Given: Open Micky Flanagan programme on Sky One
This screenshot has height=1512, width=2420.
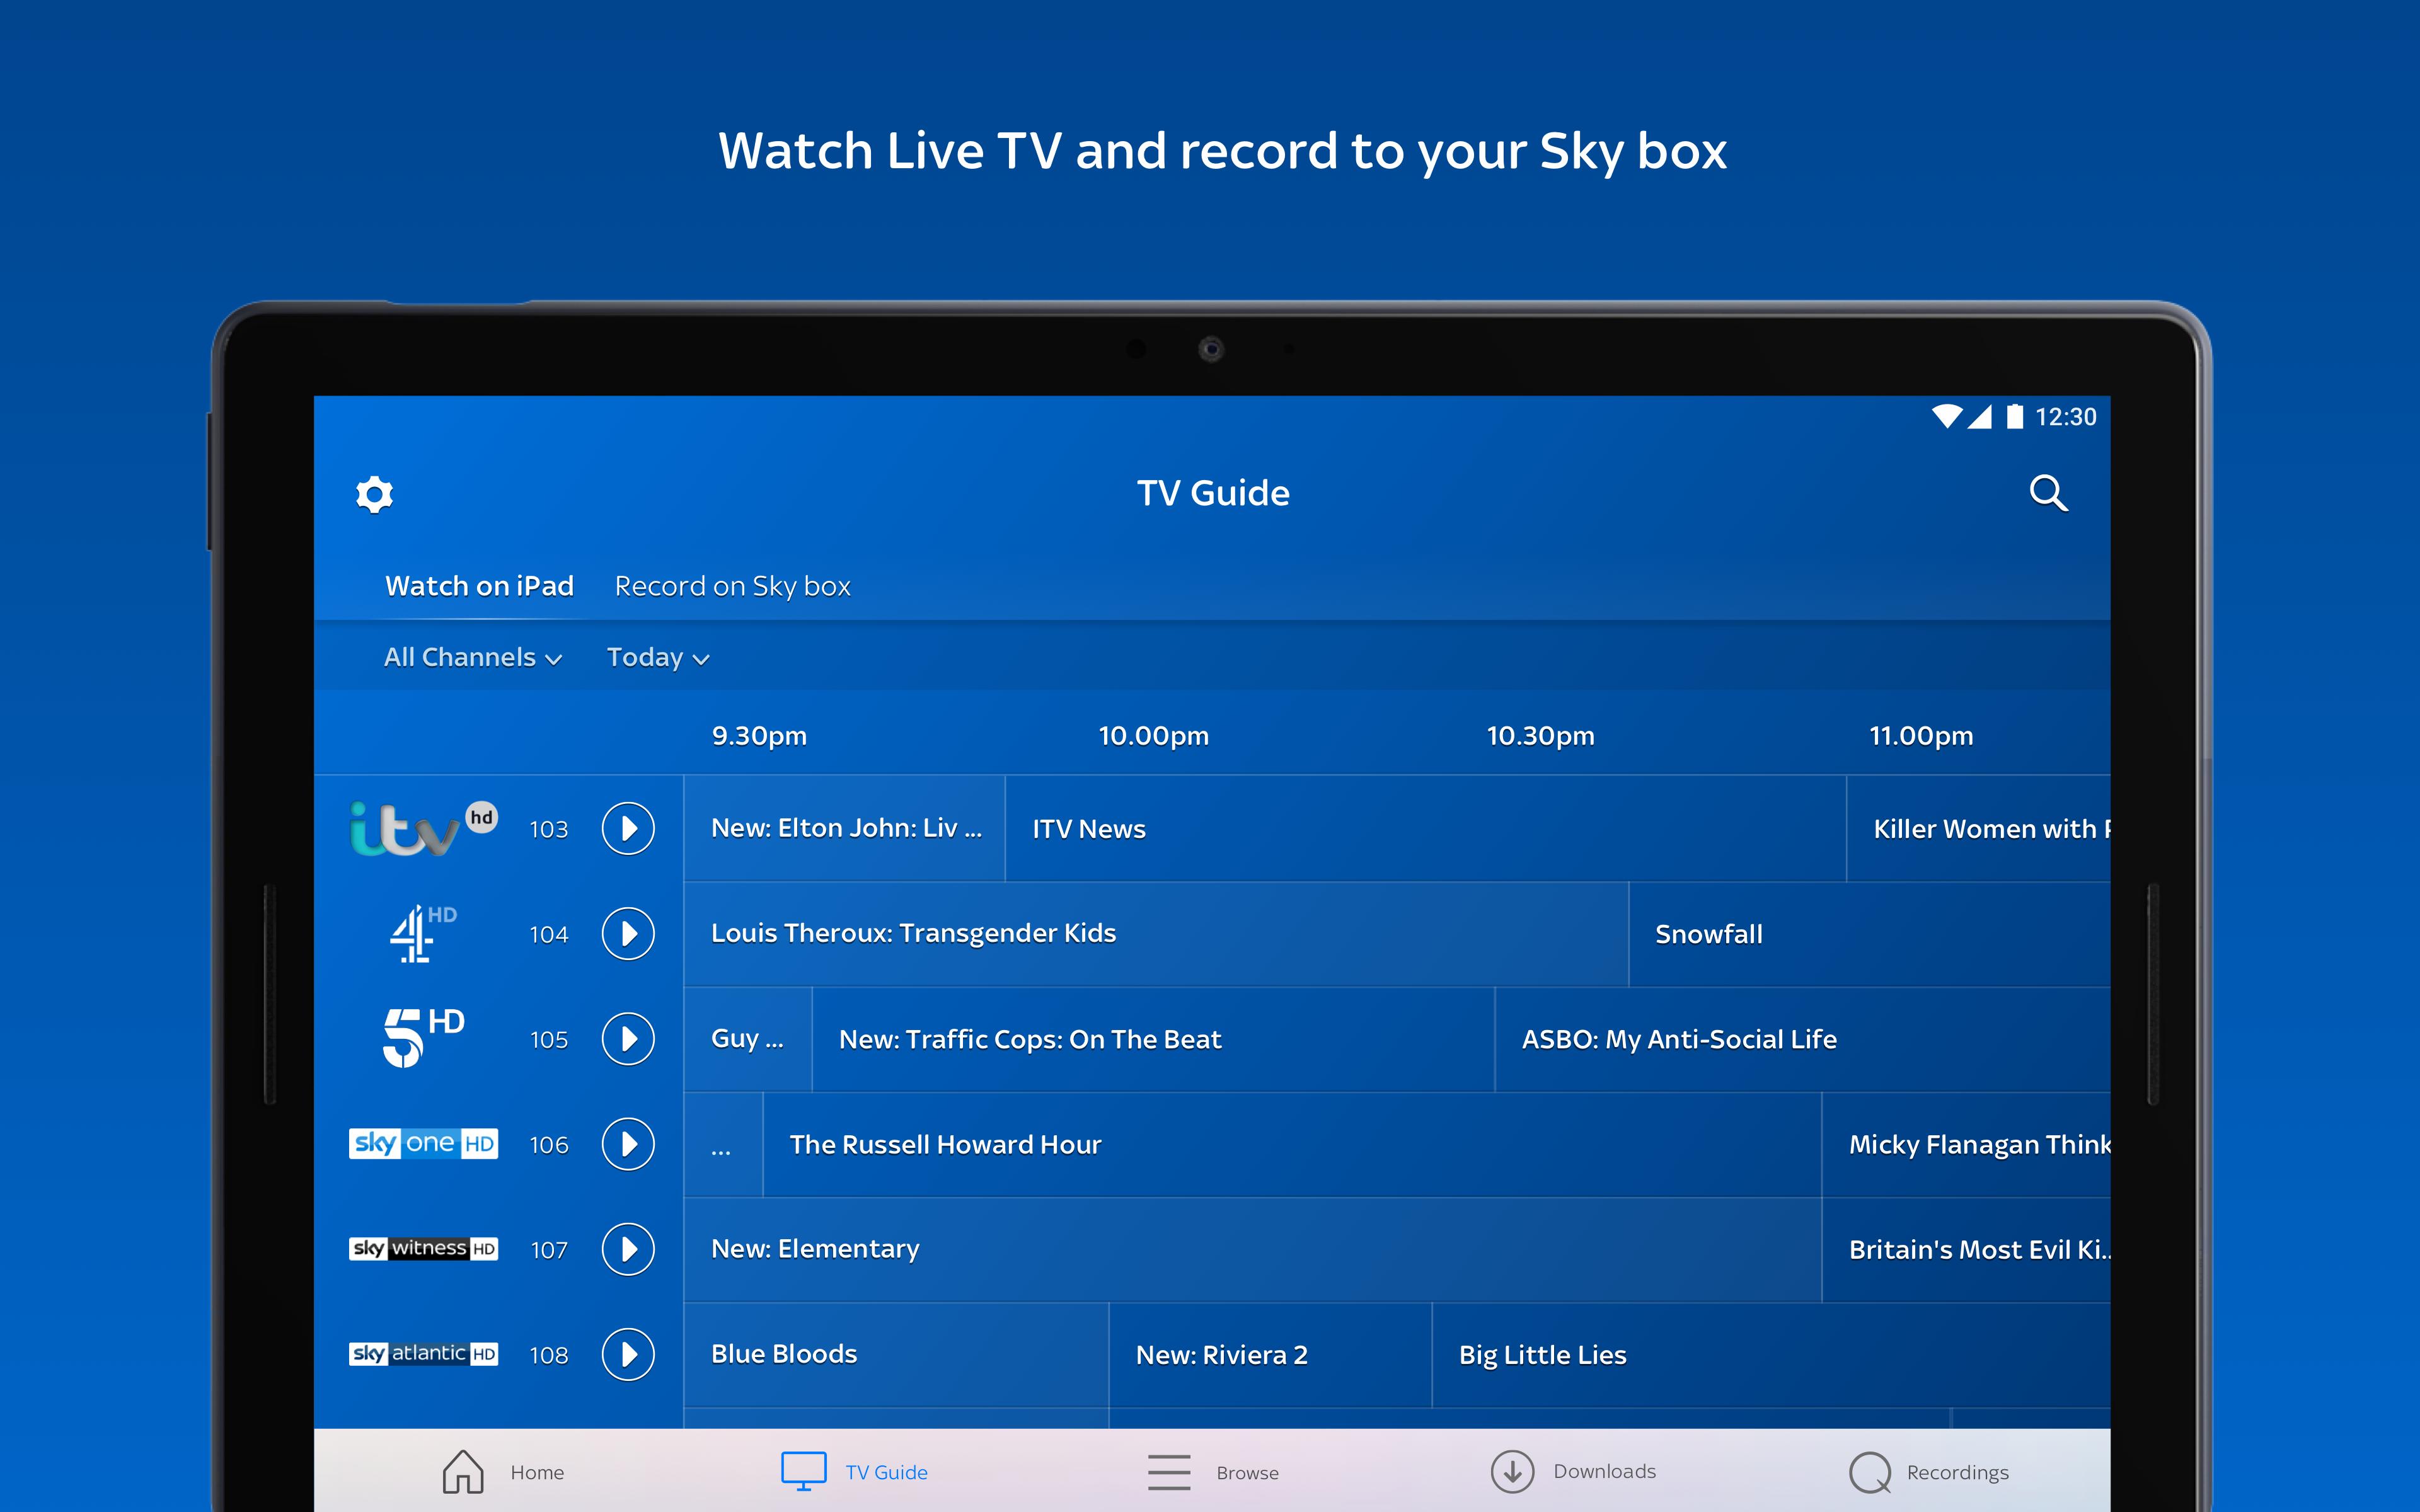Looking at the screenshot, I should point(1966,1144).
